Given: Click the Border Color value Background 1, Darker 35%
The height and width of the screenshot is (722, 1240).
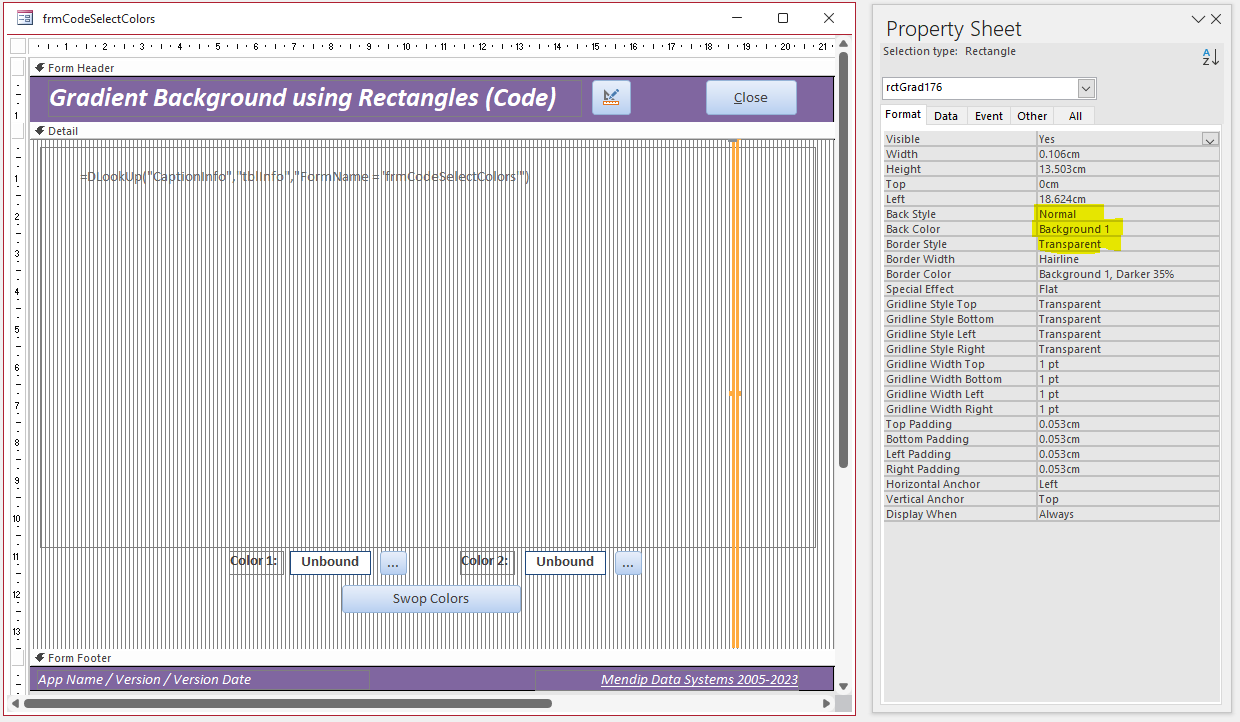Looking at the screenshot, I should (x=1128, y=274).
